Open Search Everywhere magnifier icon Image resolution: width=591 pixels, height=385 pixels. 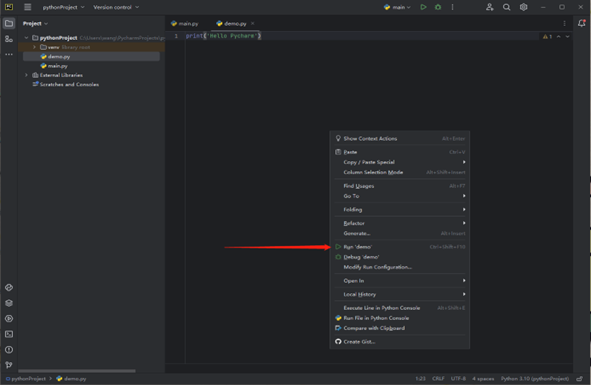[507, 7]
